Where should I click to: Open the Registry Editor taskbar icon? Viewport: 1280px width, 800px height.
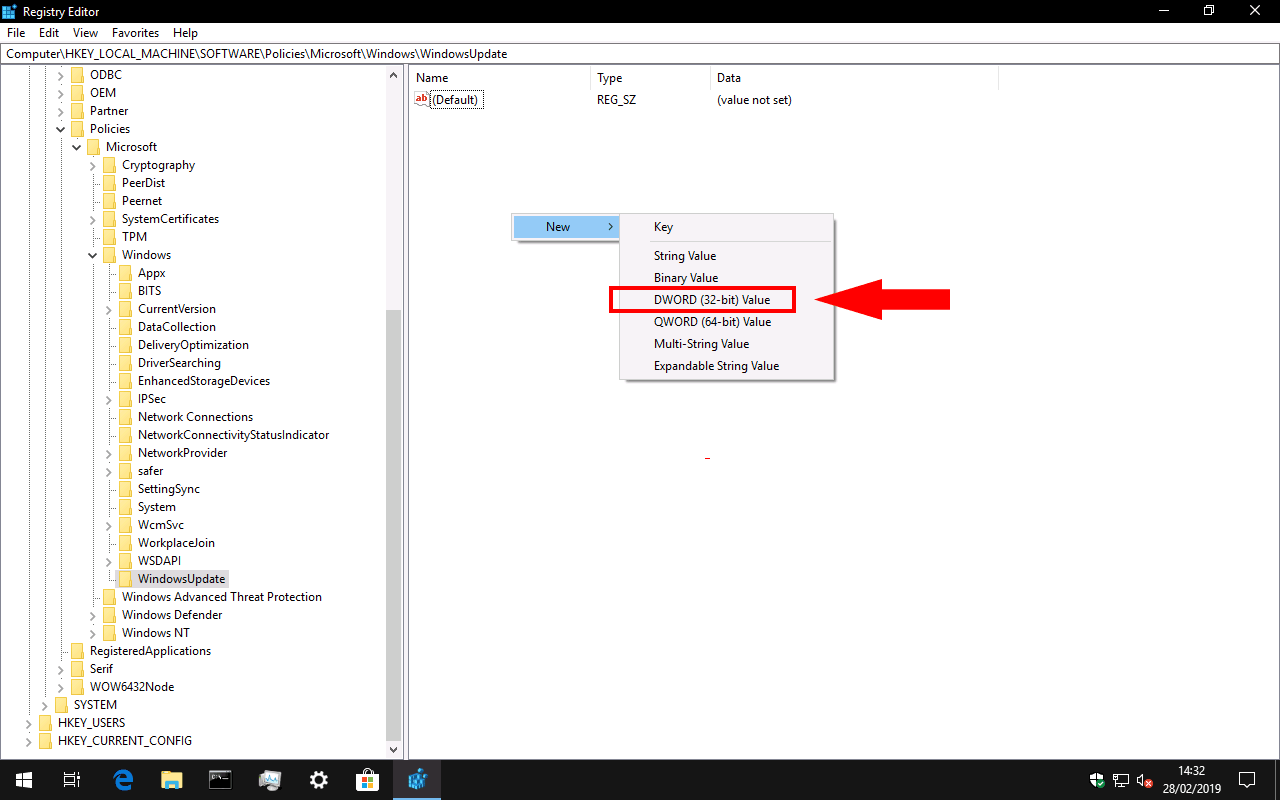pyautogui.click(x=417, y=779)
